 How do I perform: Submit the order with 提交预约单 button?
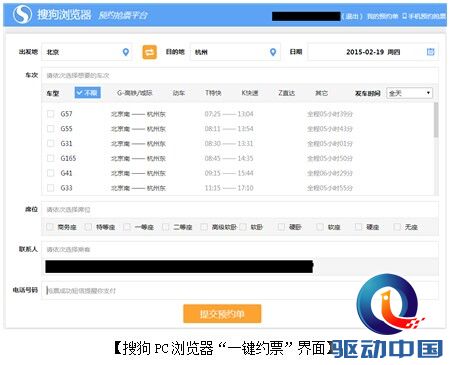click(222, 314)
